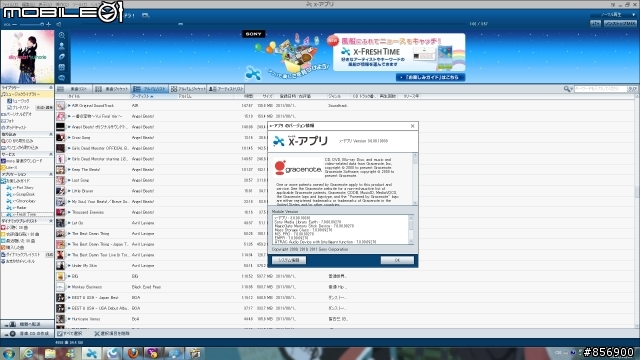
Task: Click the Firefox taskbar icon
Action: 133,353
